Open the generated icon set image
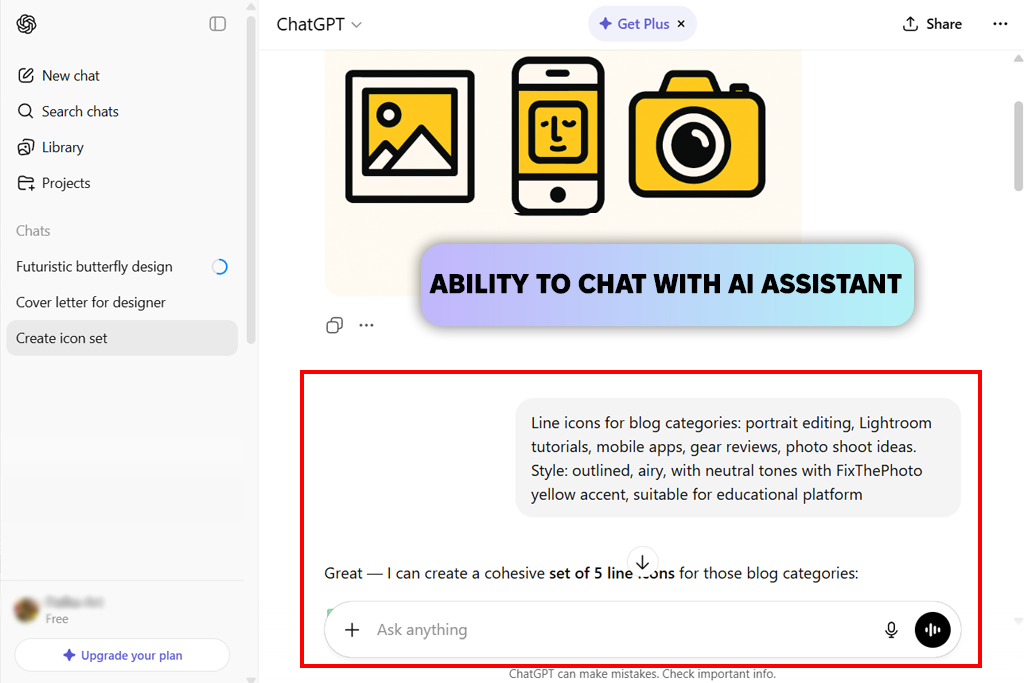 pos(563,173)
